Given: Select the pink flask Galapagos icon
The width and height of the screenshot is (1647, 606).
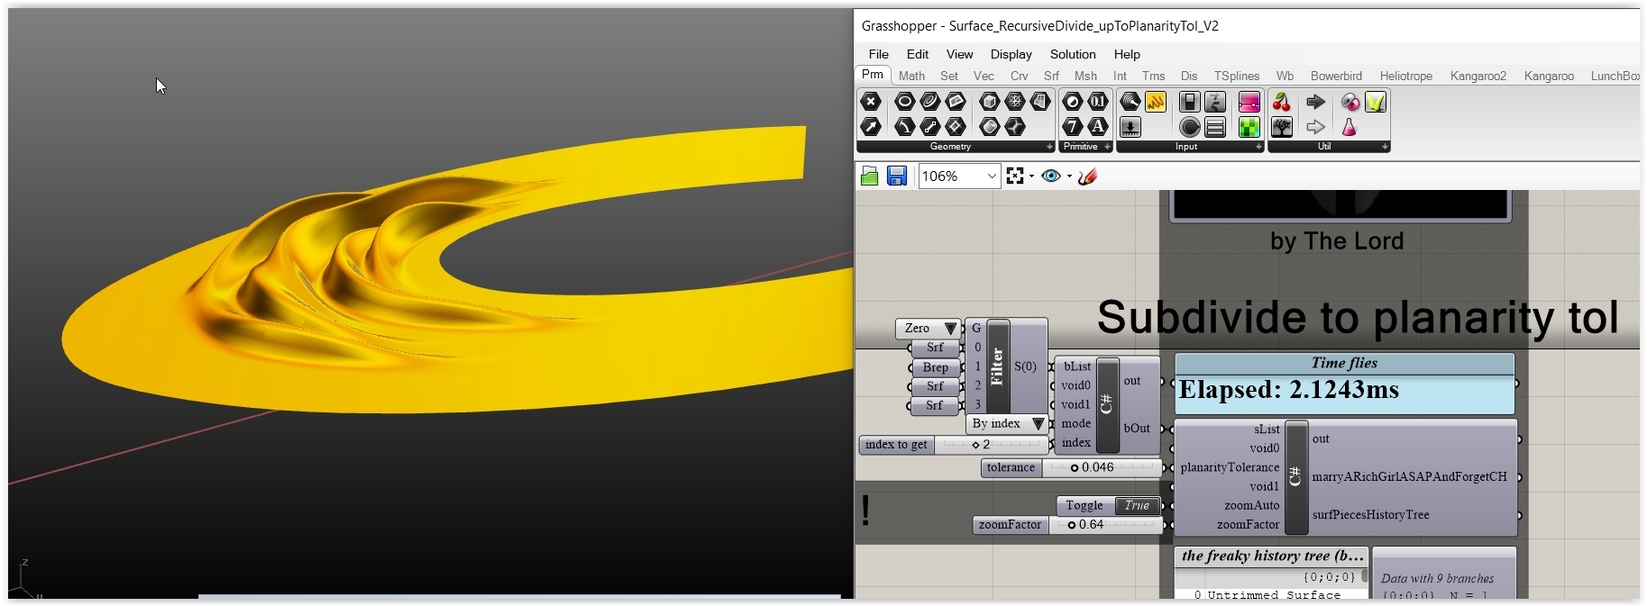Looking at the screenshot, I should [x=1350, y=127].
